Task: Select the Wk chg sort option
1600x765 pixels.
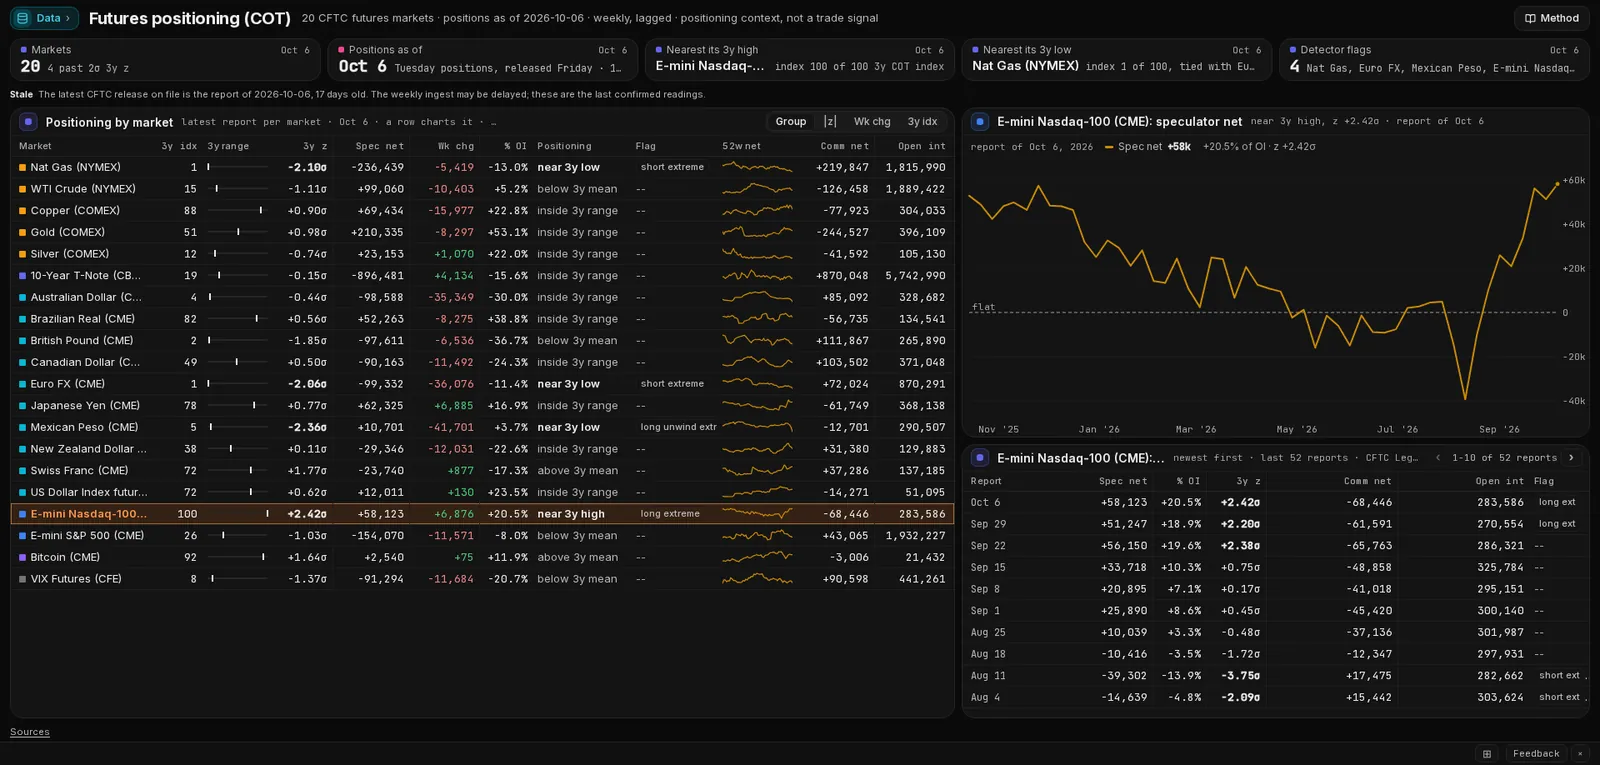Action: point(872,122)
